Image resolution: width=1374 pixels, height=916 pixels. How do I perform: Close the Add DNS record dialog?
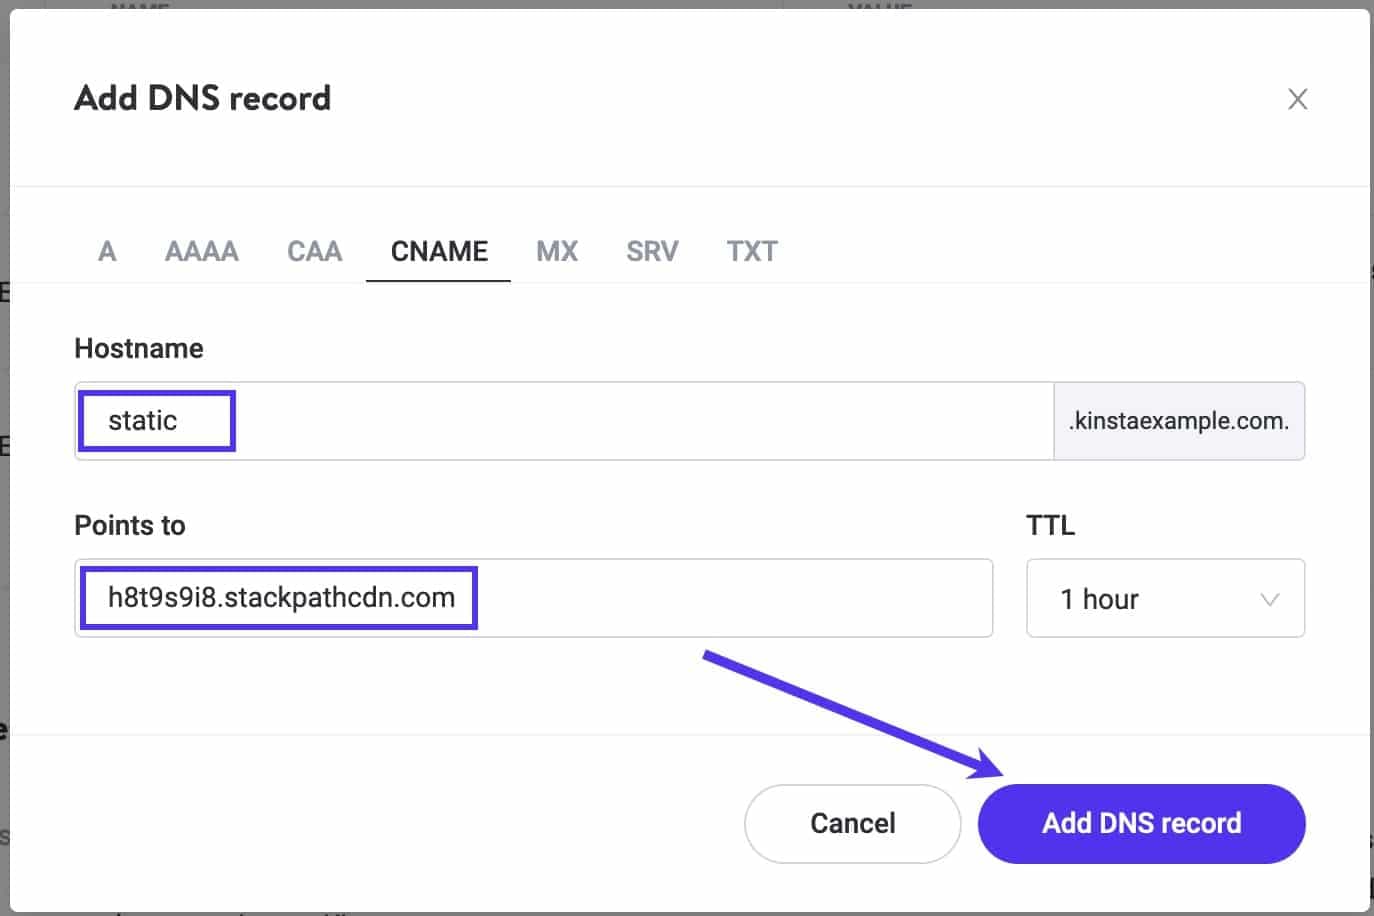pos(1297,98)
